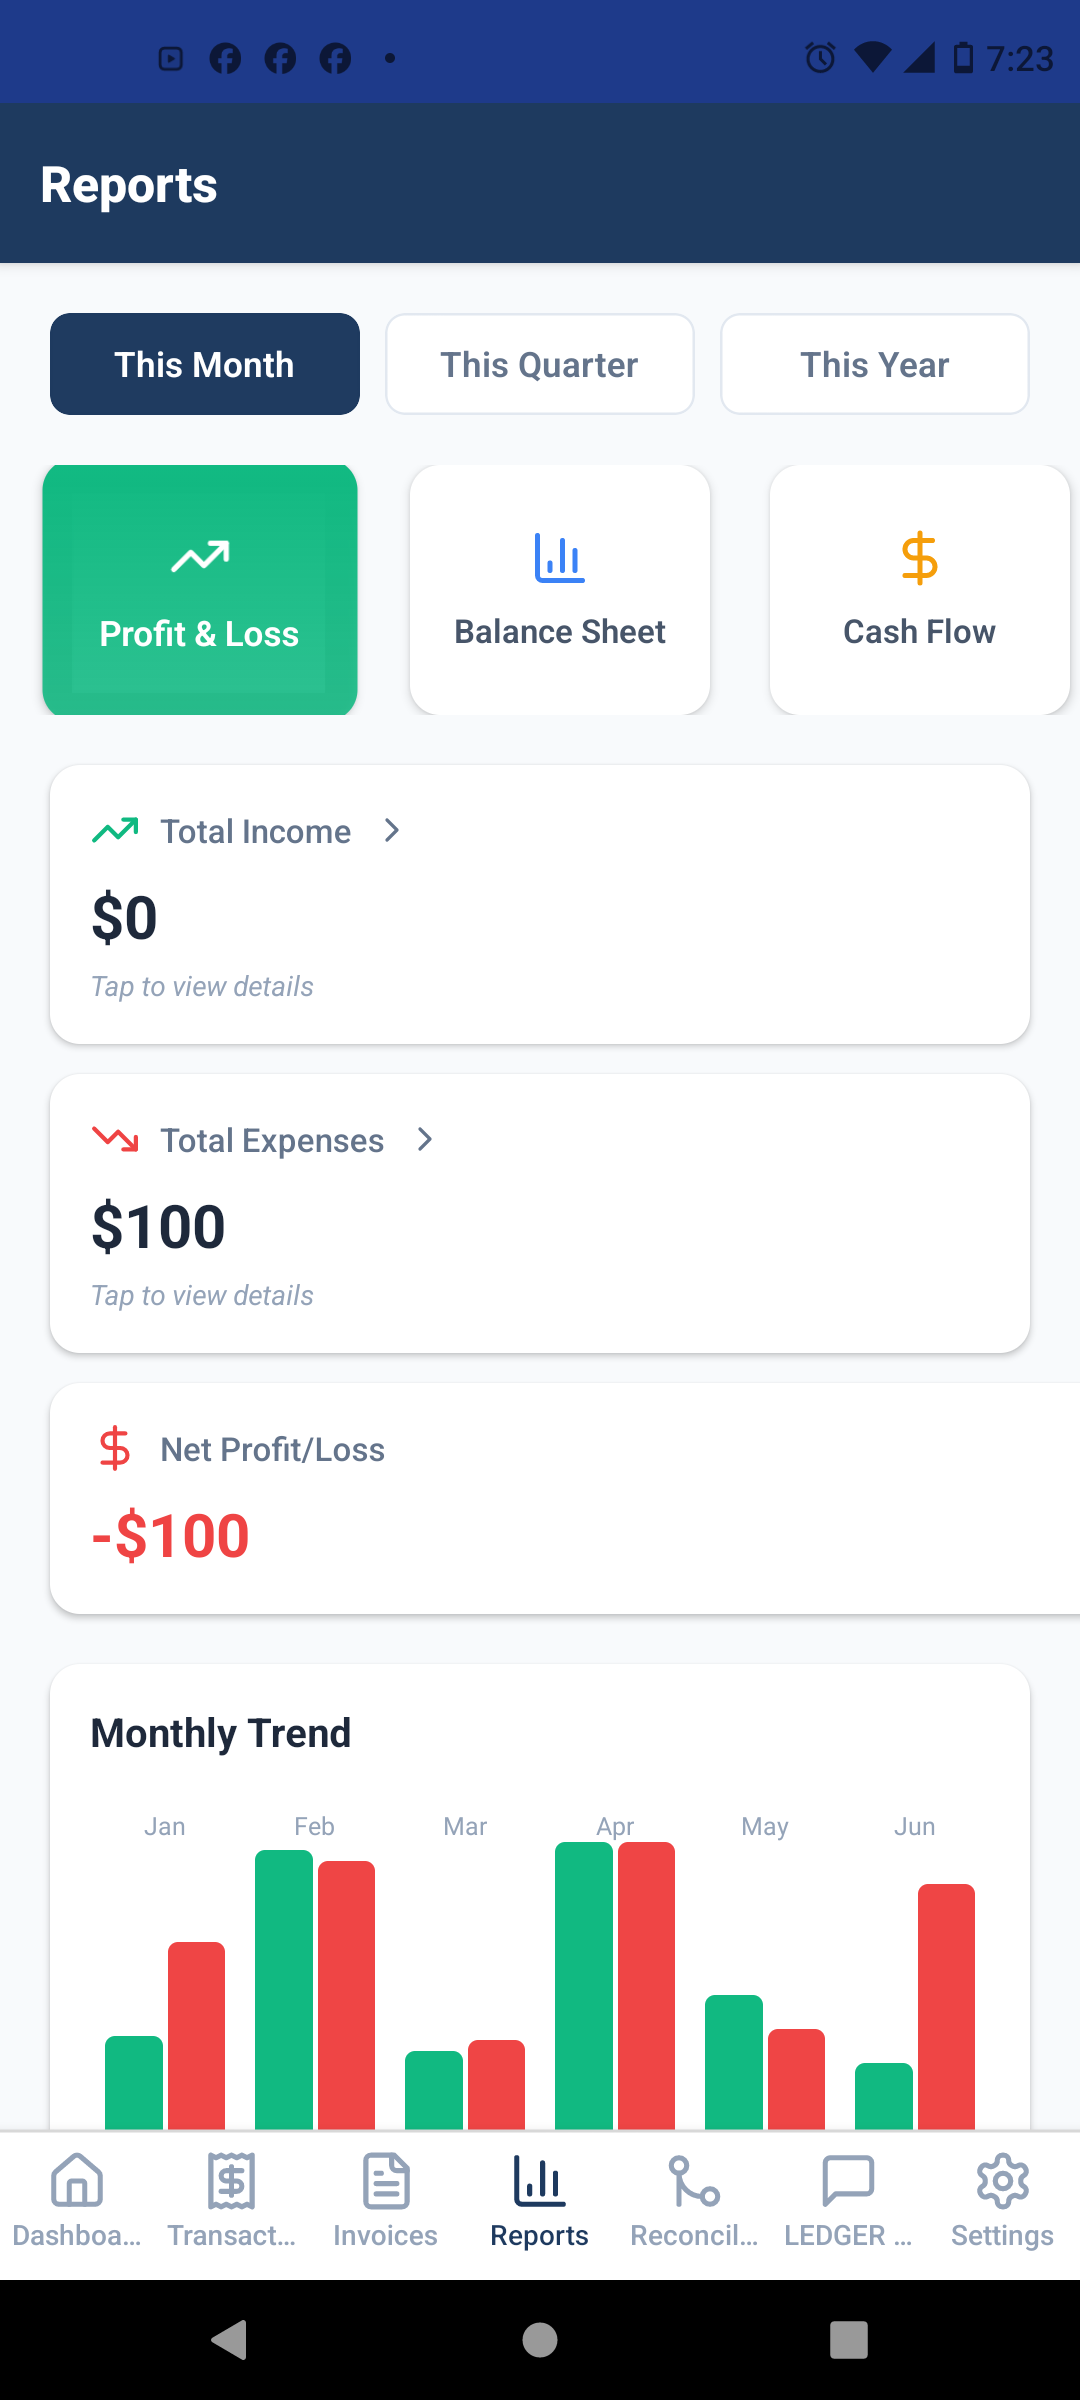Tap the Reports bar chart icon
Image resolution: width=1080 pixels, height=2400 pixels.
click(540, 2181)
